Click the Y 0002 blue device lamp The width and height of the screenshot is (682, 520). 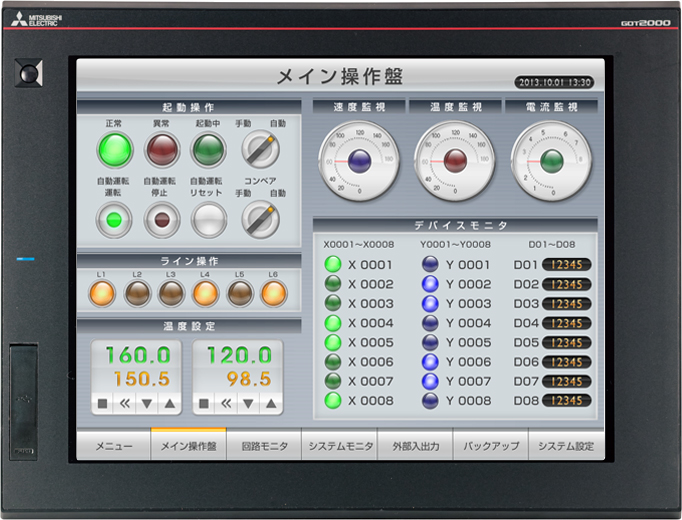[x=430, y=284]
